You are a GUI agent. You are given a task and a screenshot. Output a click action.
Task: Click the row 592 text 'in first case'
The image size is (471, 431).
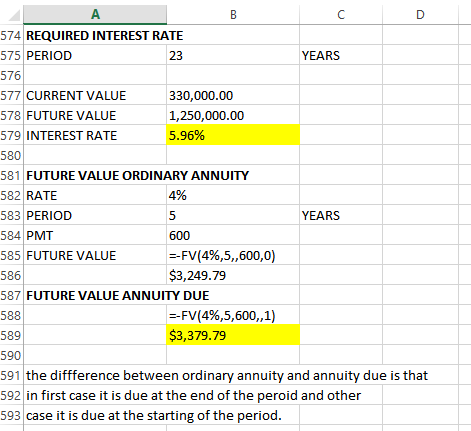[193, 395]
